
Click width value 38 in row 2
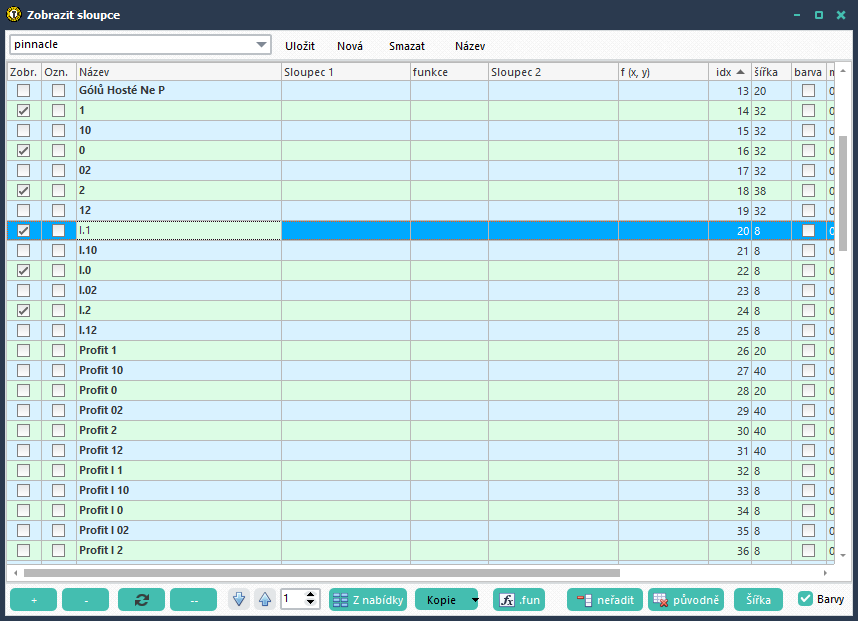(x=760, y=191)
